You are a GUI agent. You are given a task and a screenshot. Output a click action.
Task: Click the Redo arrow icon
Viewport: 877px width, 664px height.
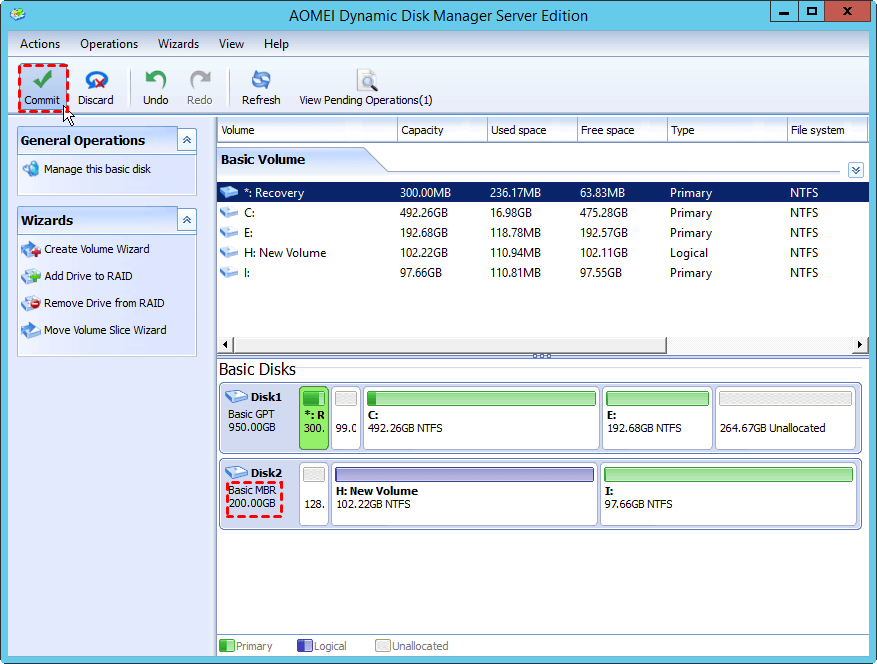[x=200, y=80]
